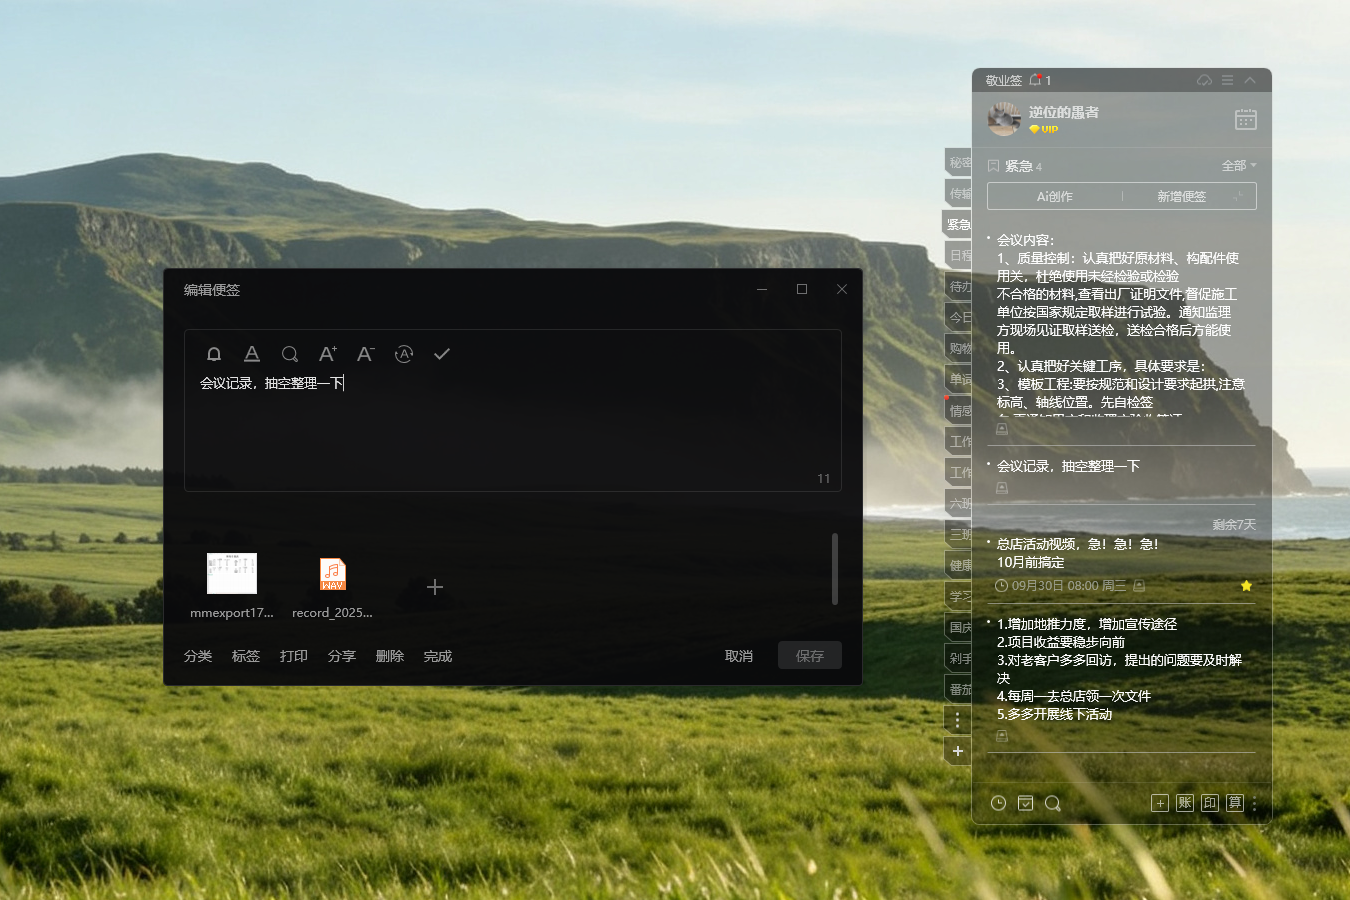
Task: Open the hamburger menu in the 敬业签 title bar
Action: pos(1227,80)
